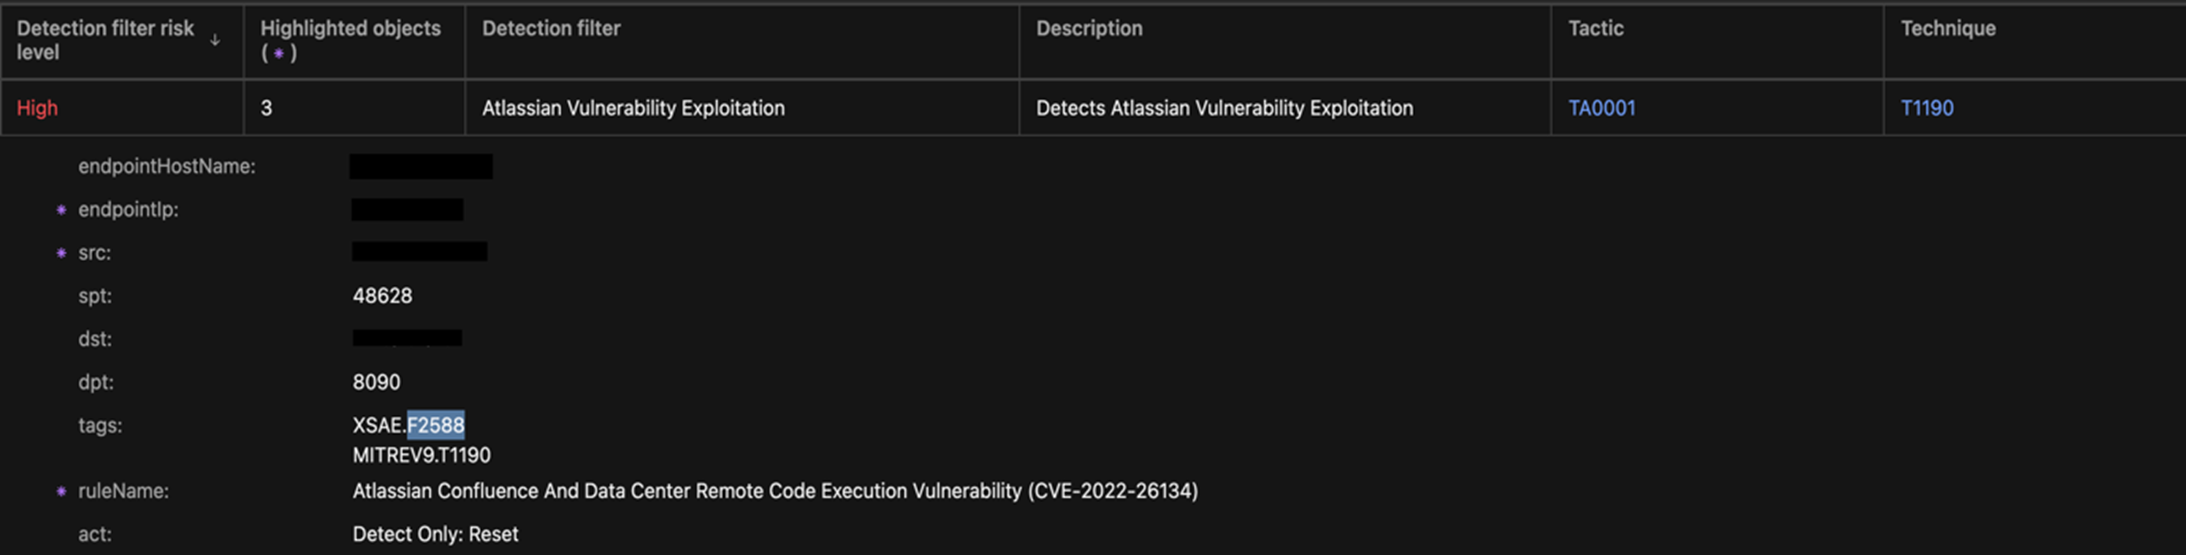
Task: Click the MITREV9.T1190 tag value
Action: [421, 455]
